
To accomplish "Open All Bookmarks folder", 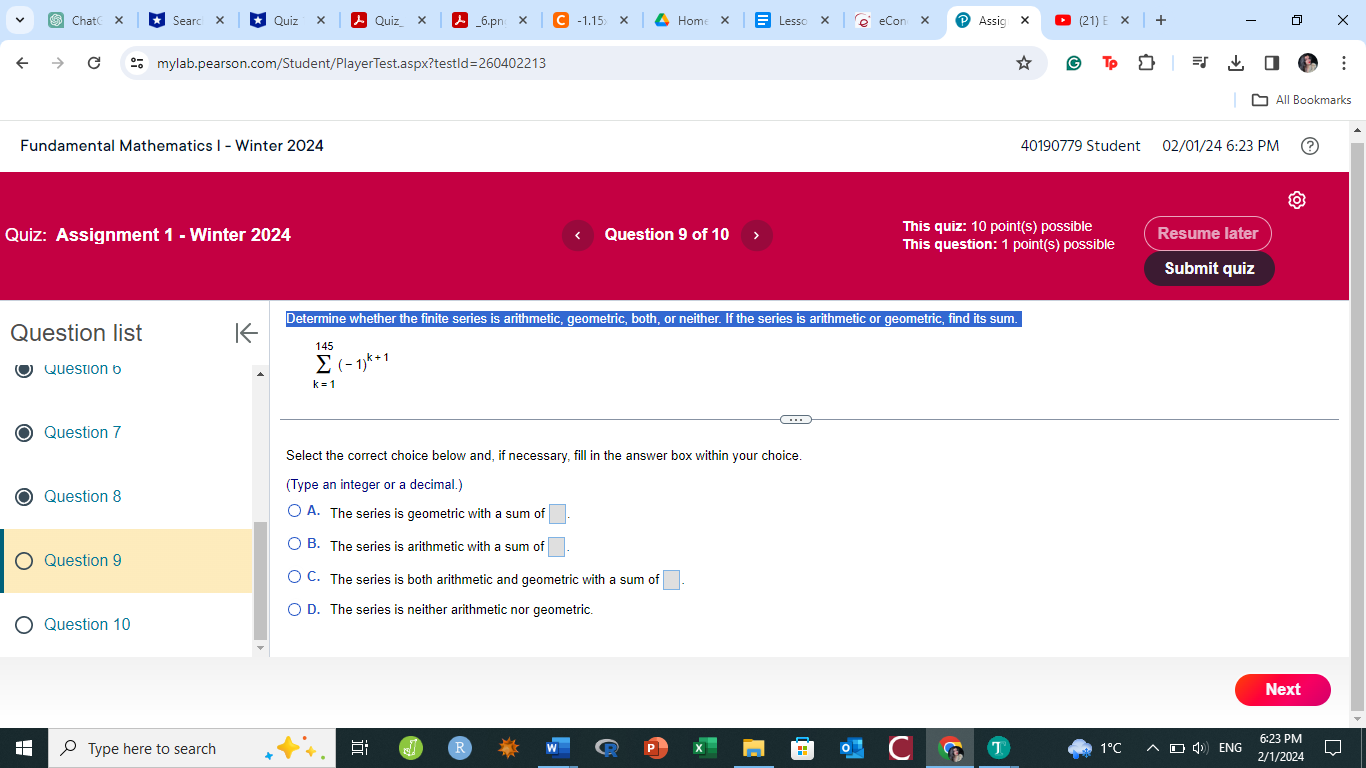I will 1302,100.
